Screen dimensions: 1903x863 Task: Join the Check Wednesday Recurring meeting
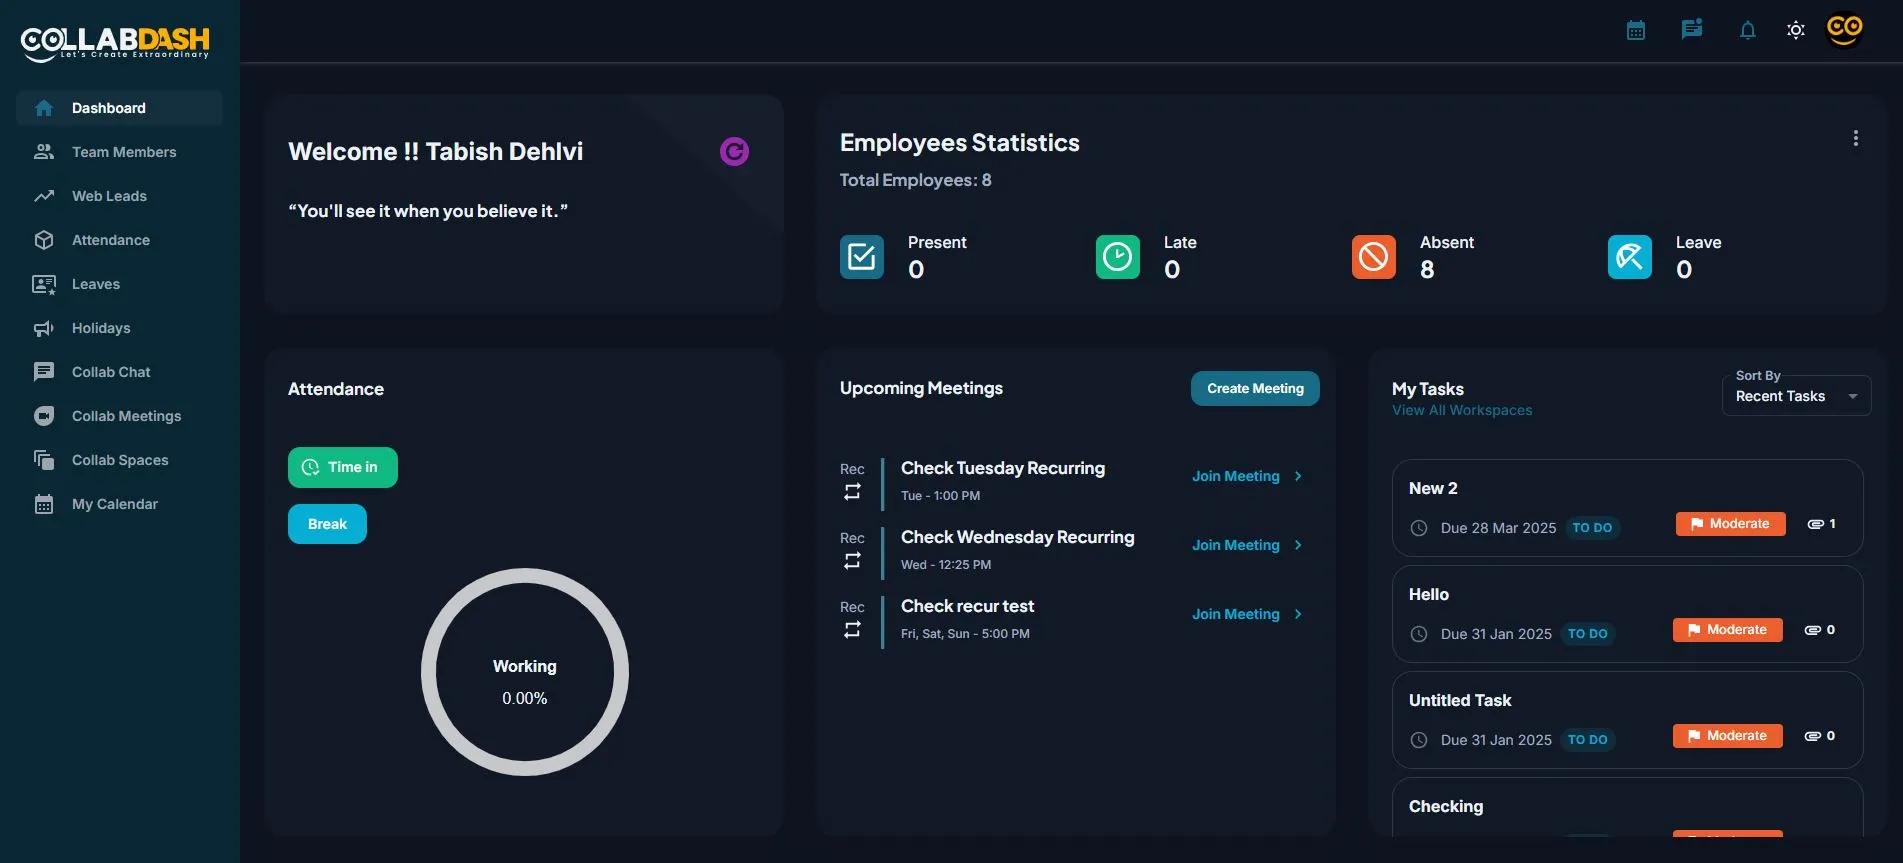[x=1236, y=545]
